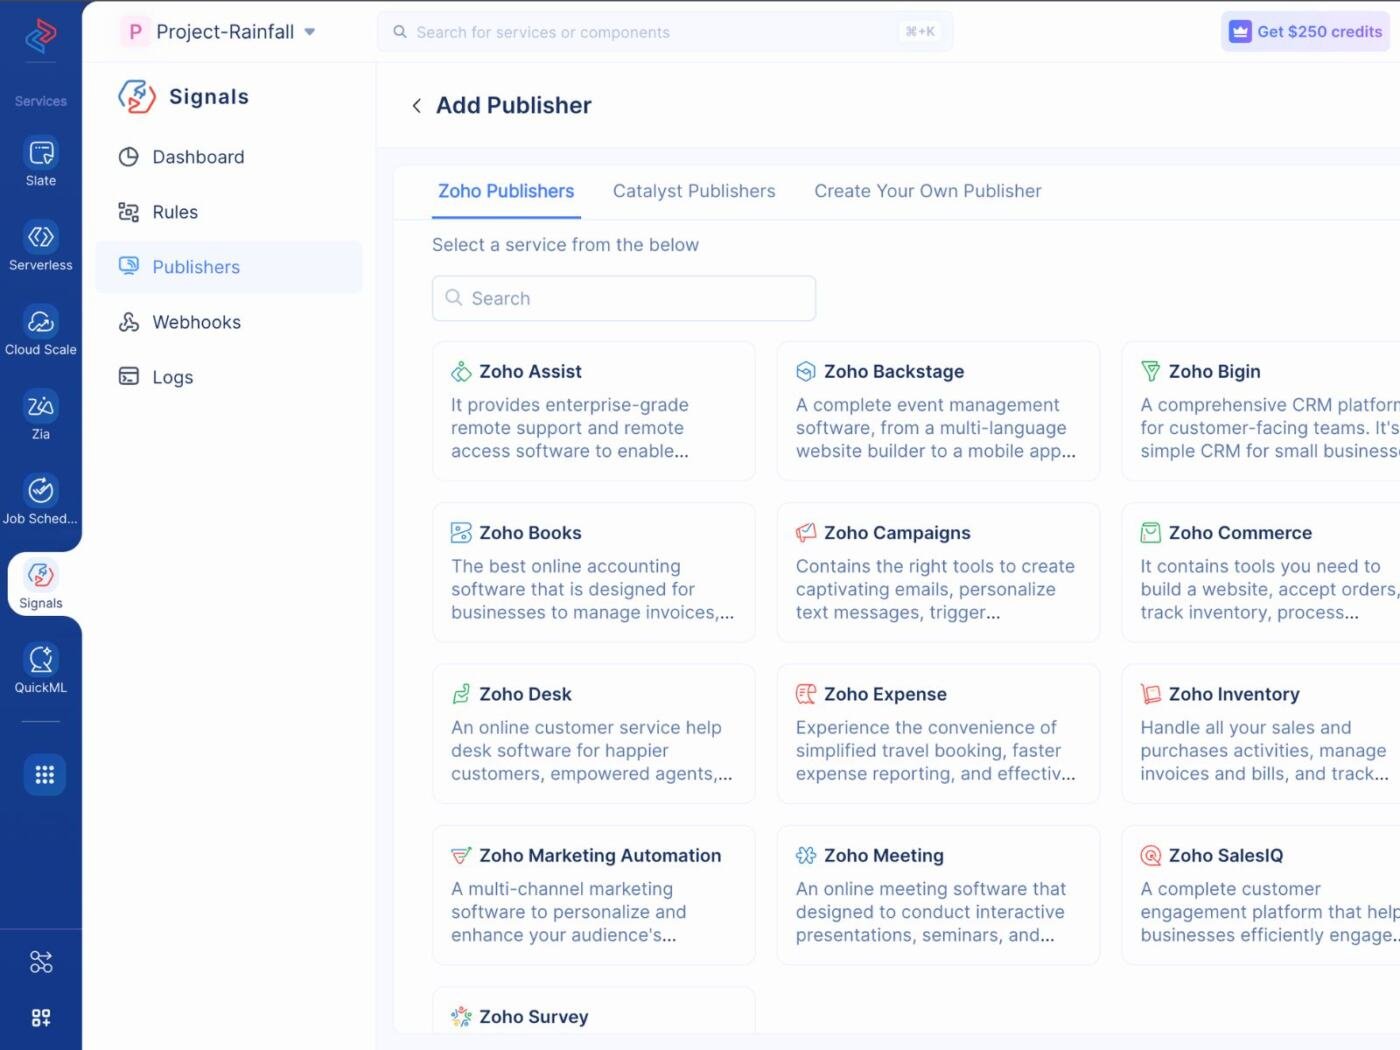Image resolution: width=1400 pixels, height=1050 pixels.
Task: Open the Publishers page
Action: [229, 267]
